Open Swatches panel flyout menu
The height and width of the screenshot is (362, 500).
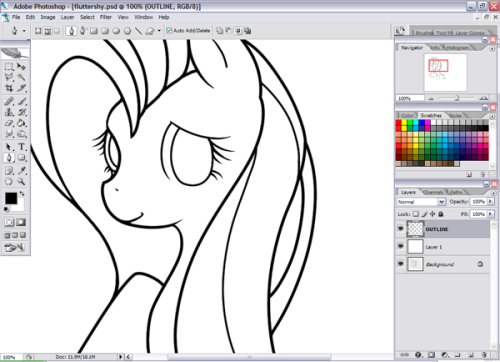coord(492,116)
